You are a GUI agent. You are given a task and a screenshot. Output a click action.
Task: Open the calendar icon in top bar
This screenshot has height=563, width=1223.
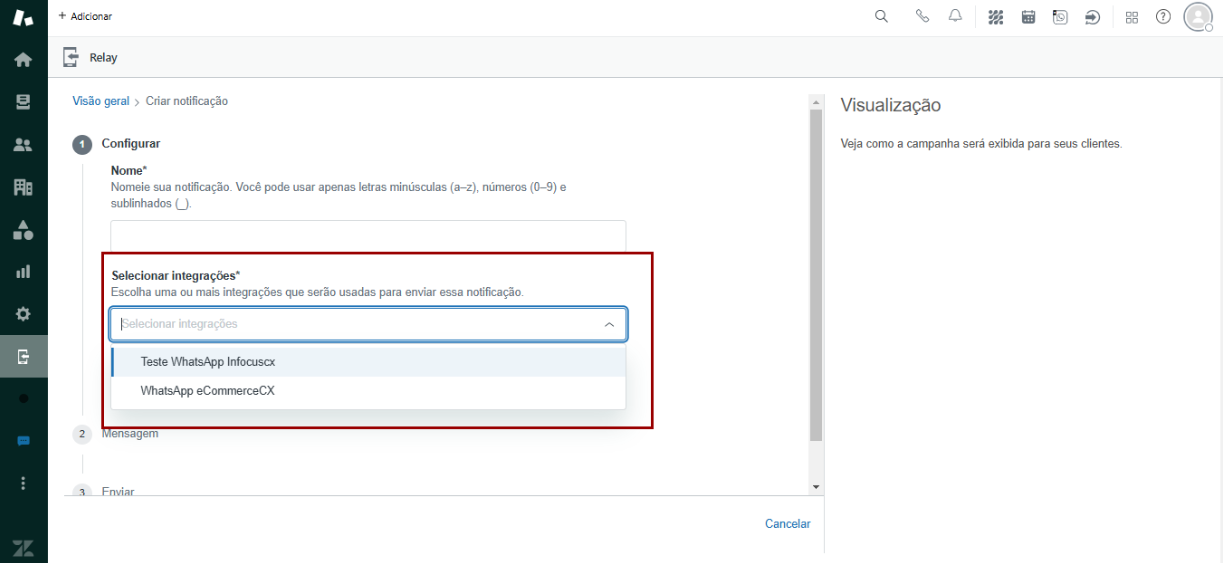coord(1028,17)
